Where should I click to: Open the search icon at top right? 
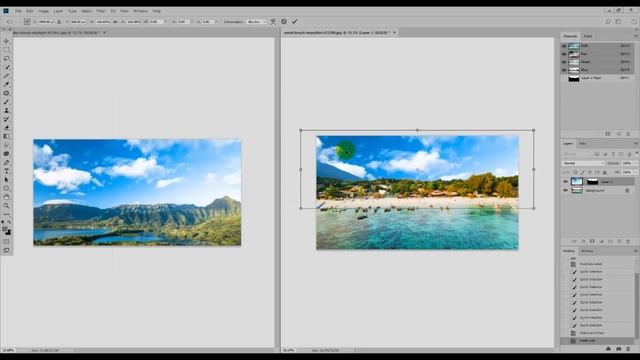pyautogui.click(x=608, y=22)
